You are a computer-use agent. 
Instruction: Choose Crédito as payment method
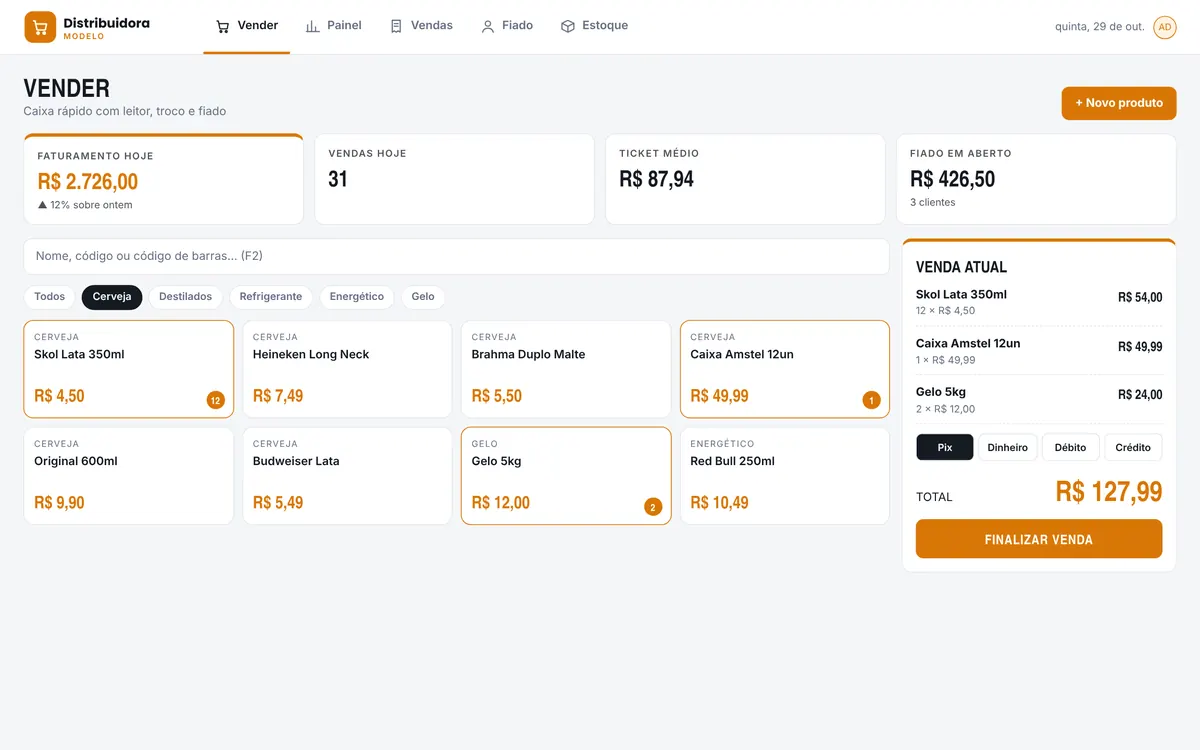(x=1133, y=447)
